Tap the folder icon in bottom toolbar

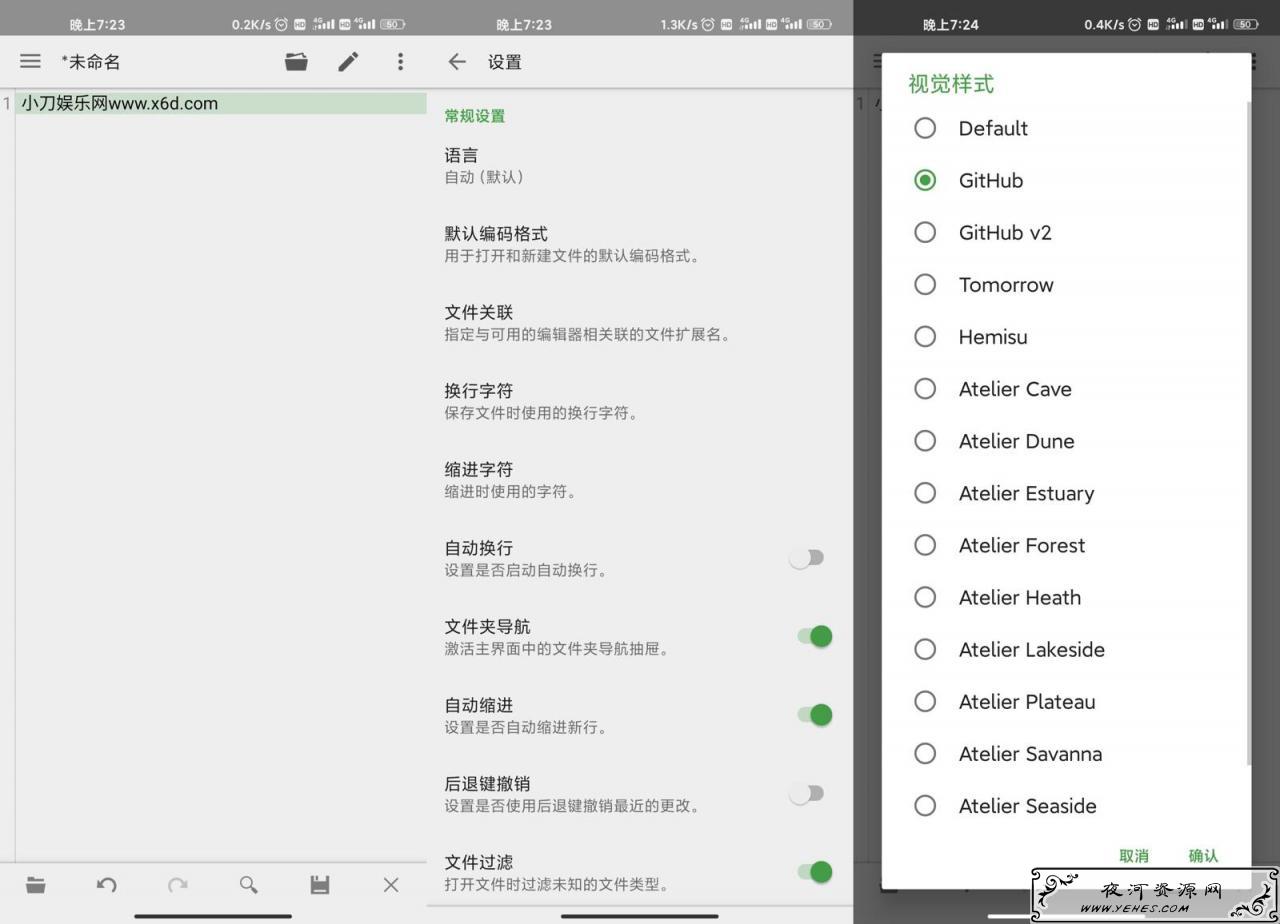[x=36, y=884]
